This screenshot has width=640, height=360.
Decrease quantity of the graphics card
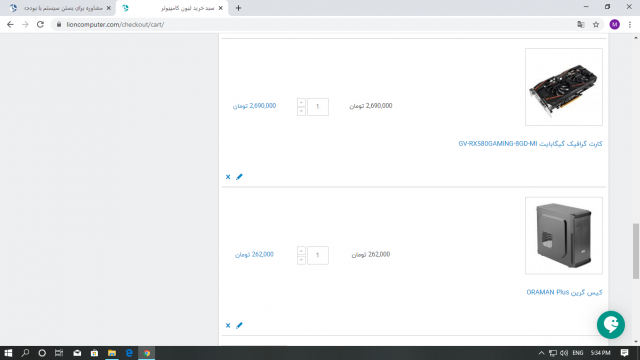pyautogui.click(x=301, y=111)
